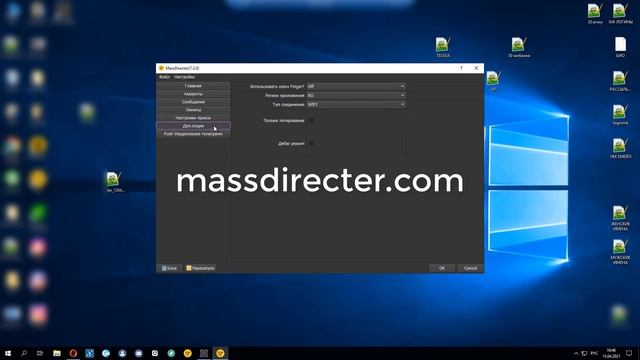640x360 pixels.
Task: Close the MassDirecter window
Action: point(476,68)
